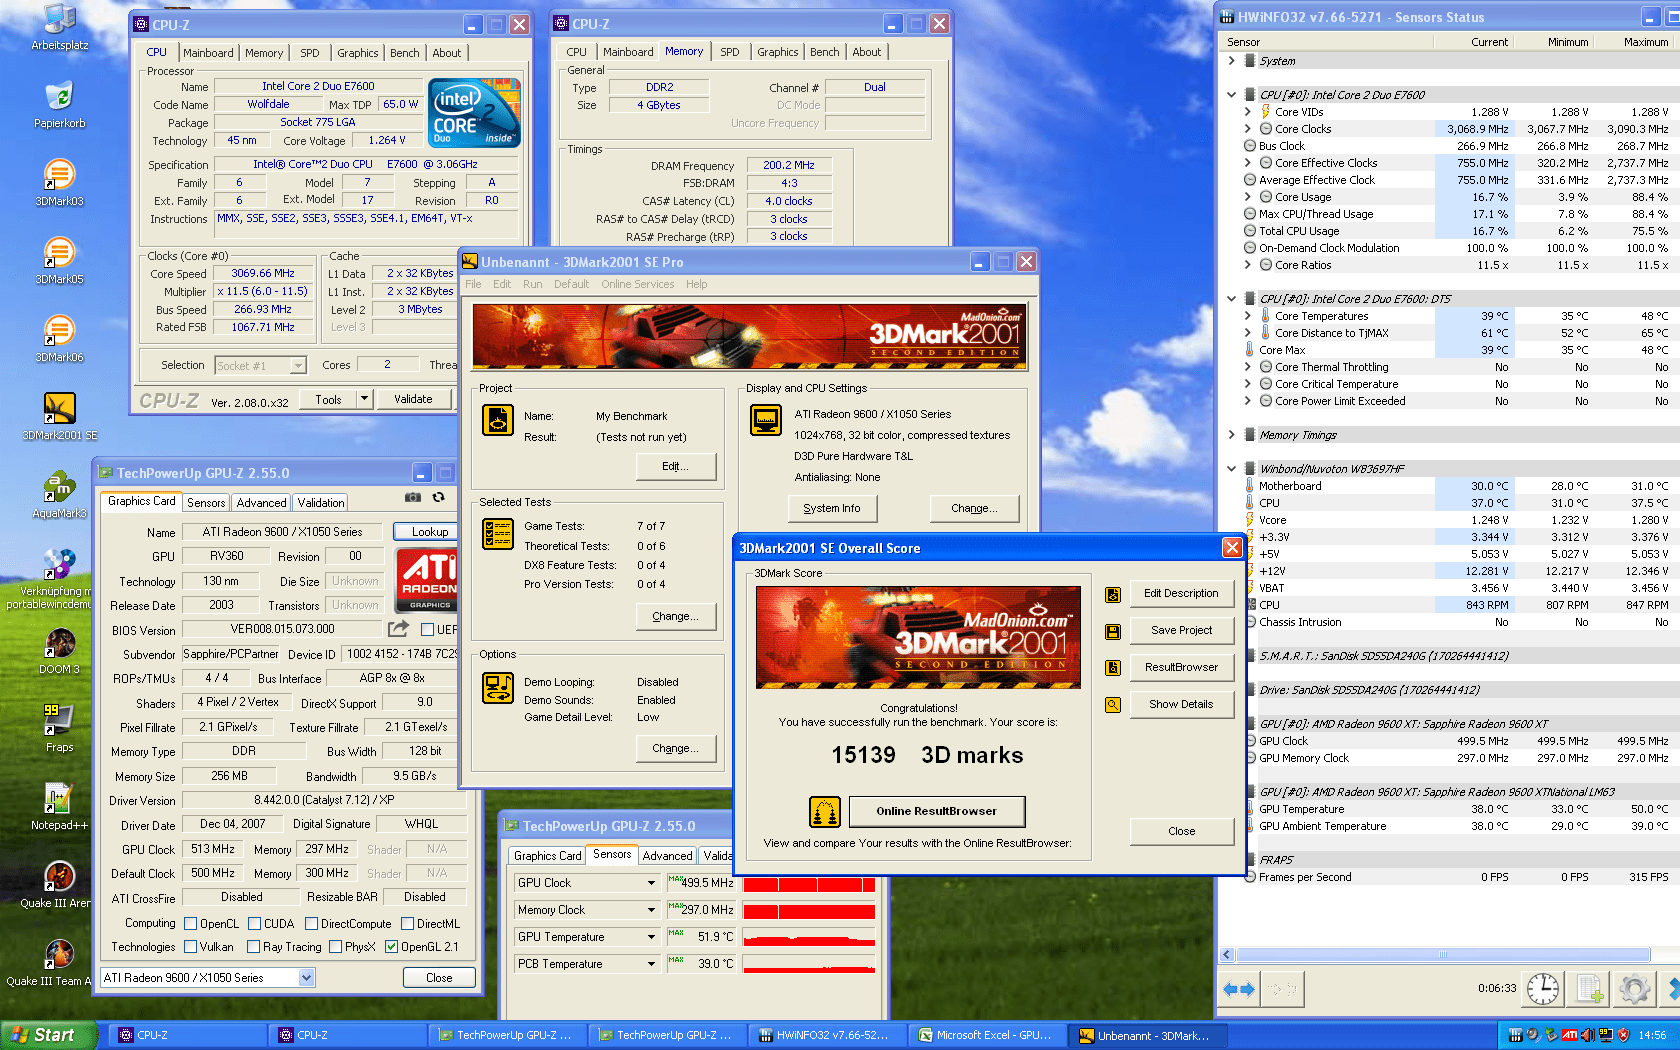Click the Validate button in CPU-Z

[413, 399]
